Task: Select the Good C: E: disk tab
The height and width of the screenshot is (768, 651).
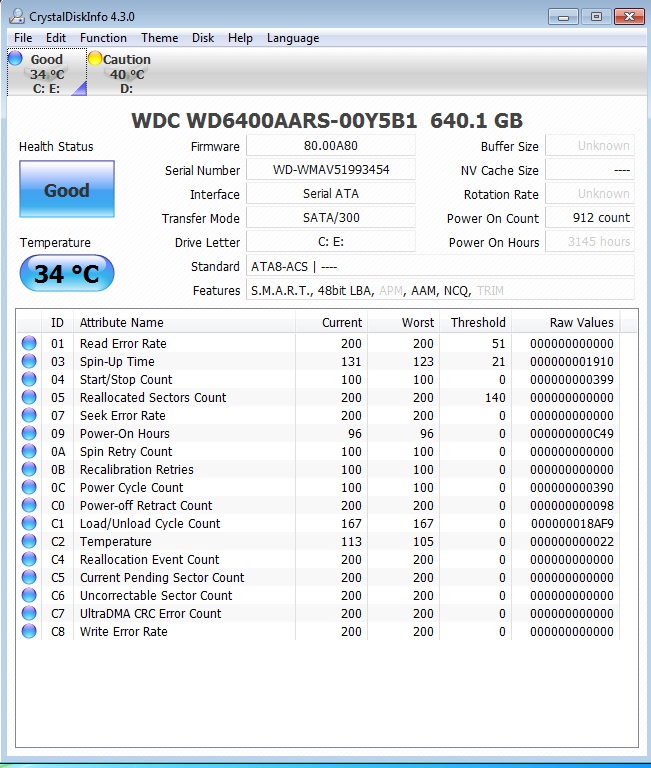Action: click(47, 72)
